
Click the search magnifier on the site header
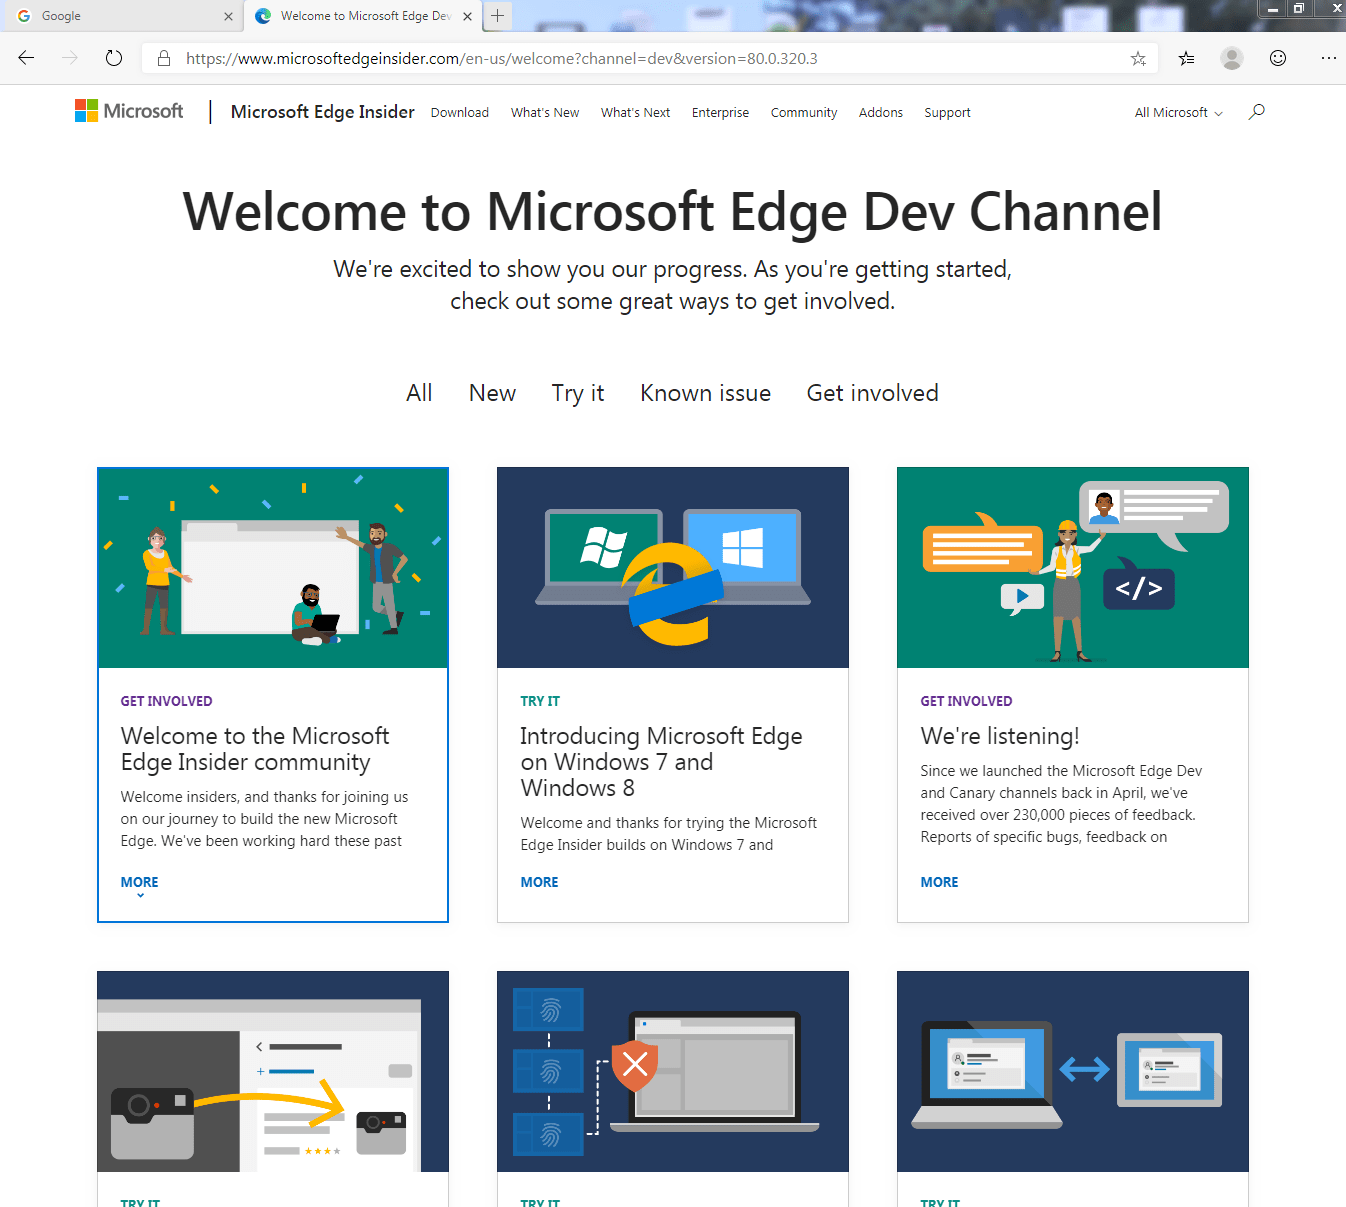point(1257,112)
